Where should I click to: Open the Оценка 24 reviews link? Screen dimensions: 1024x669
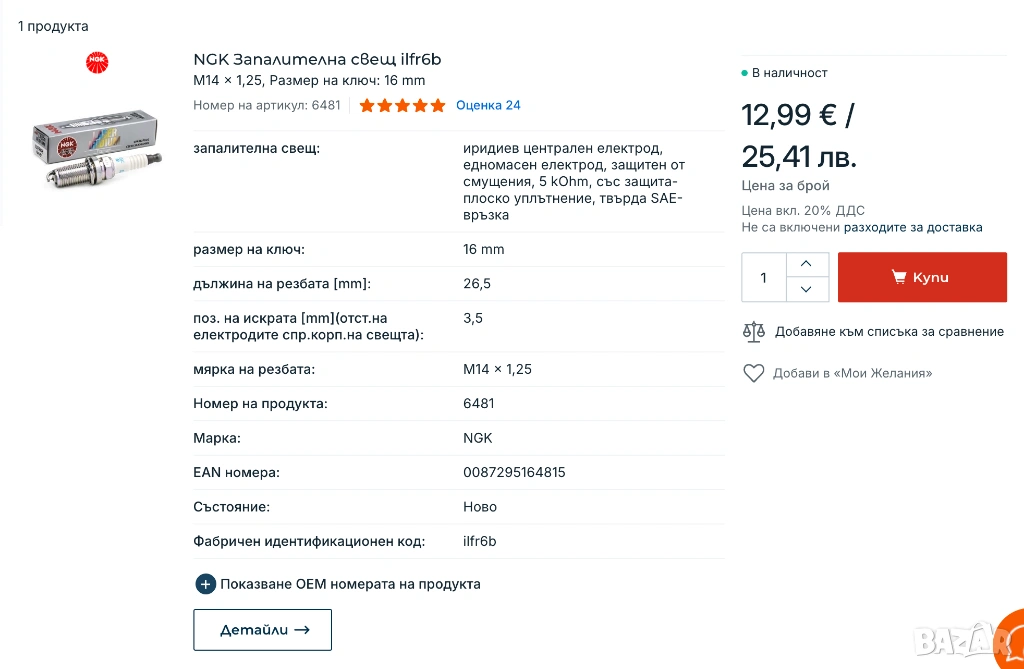point(488,105)
